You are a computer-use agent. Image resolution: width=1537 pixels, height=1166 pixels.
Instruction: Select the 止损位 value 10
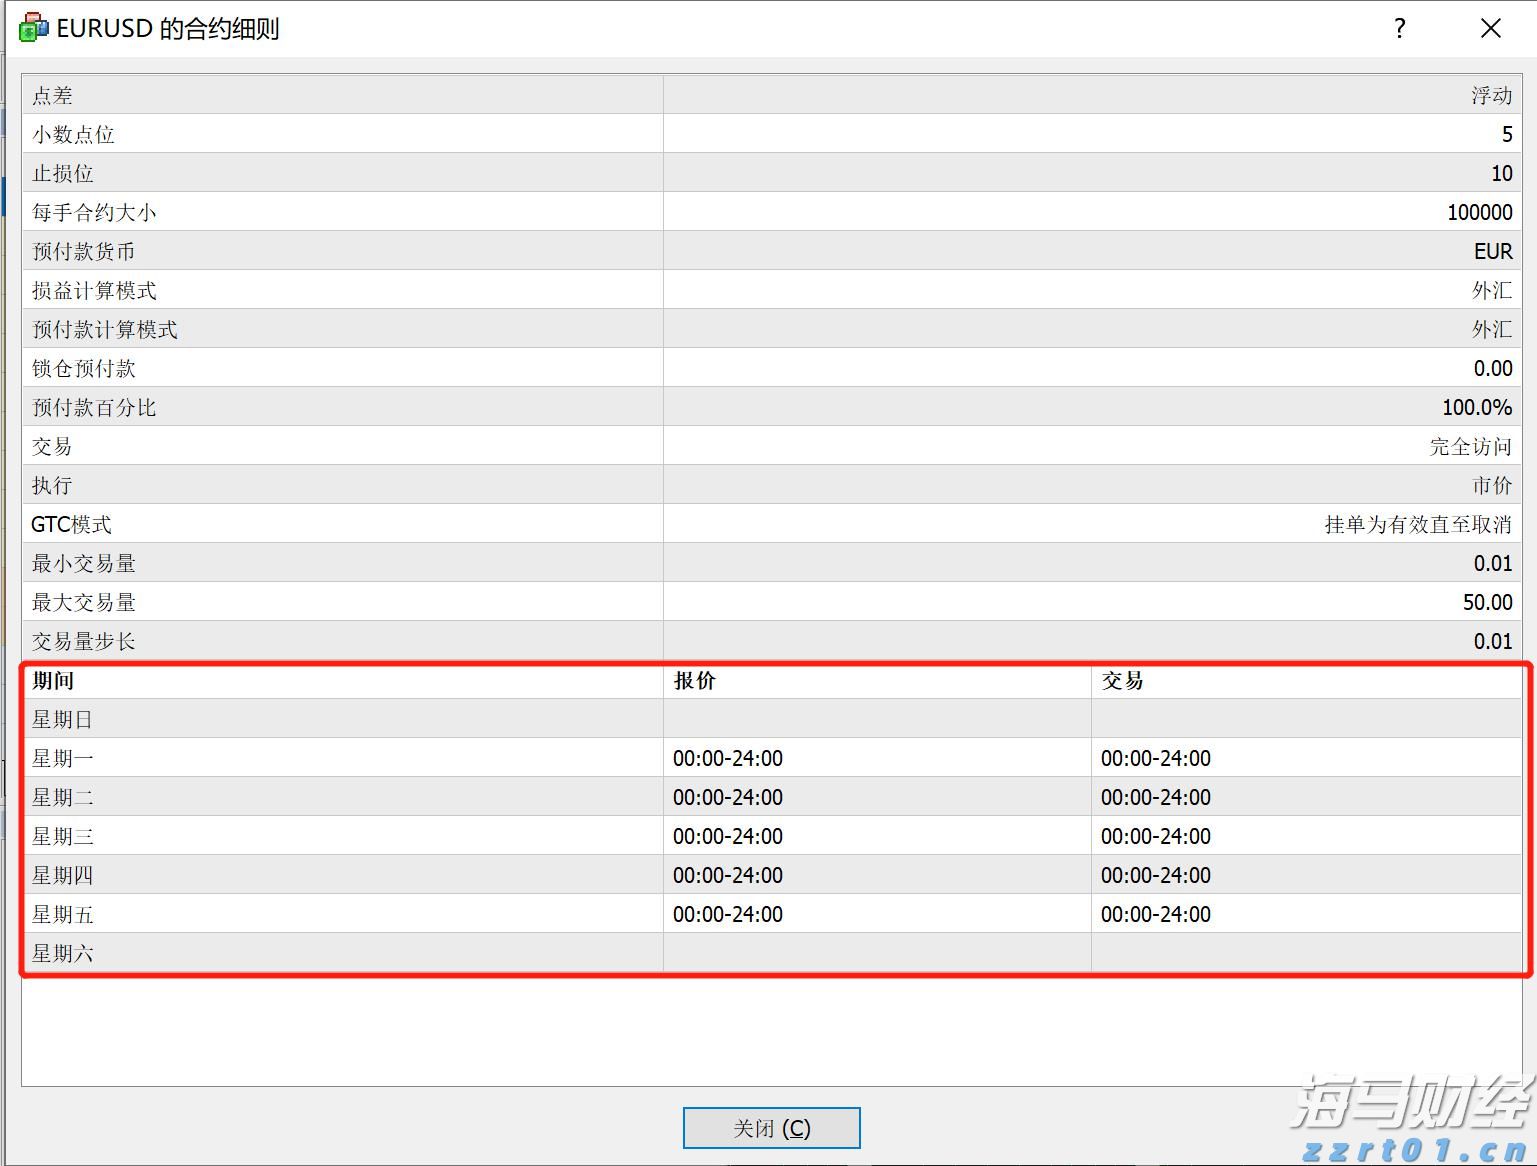point(1502,172)
